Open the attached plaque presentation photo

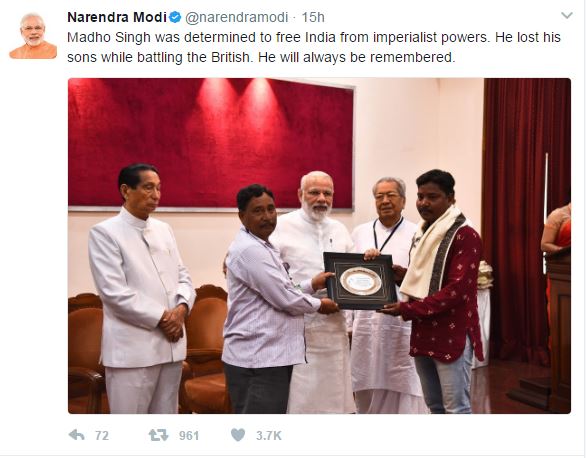(319, 246)
